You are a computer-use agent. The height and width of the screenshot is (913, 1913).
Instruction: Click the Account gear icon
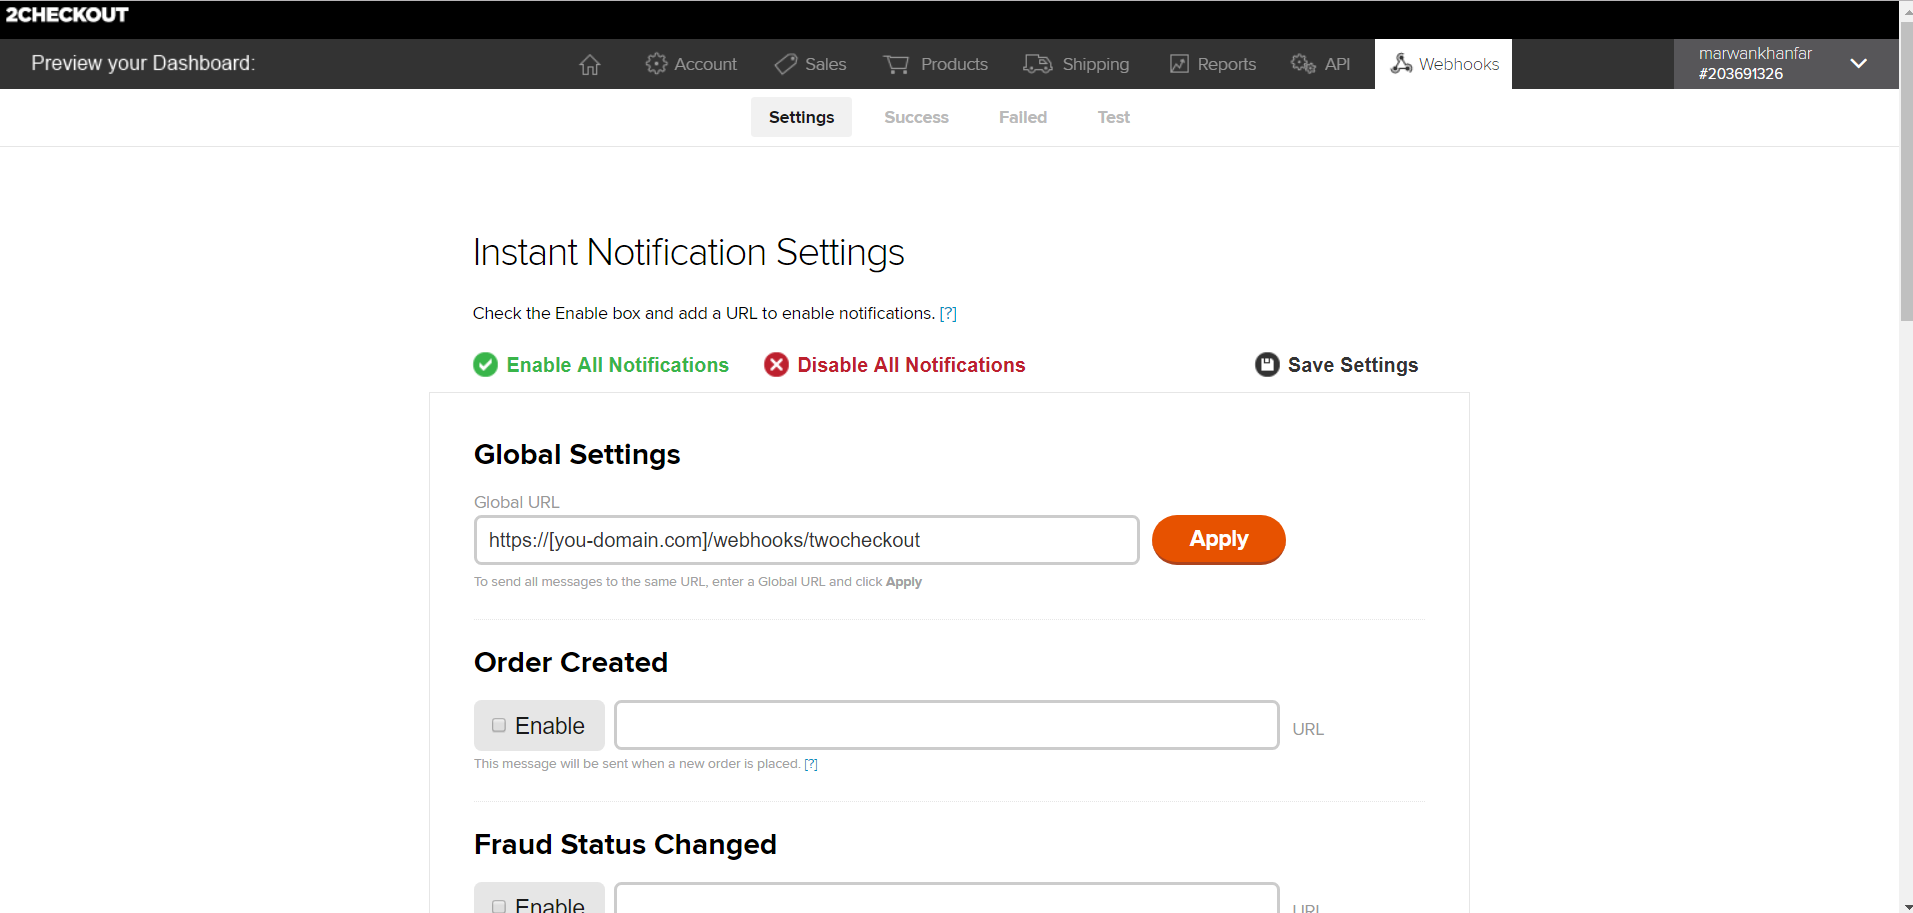point(656,64)
